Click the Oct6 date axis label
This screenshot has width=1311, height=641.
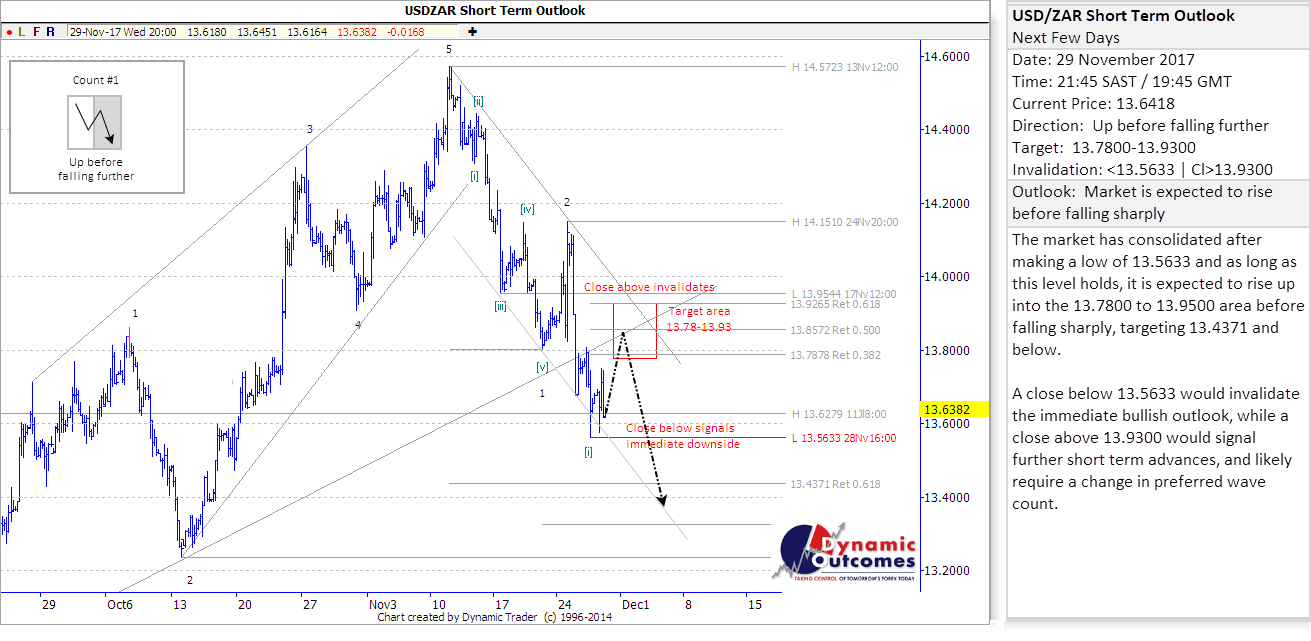(x=119, y=604)
